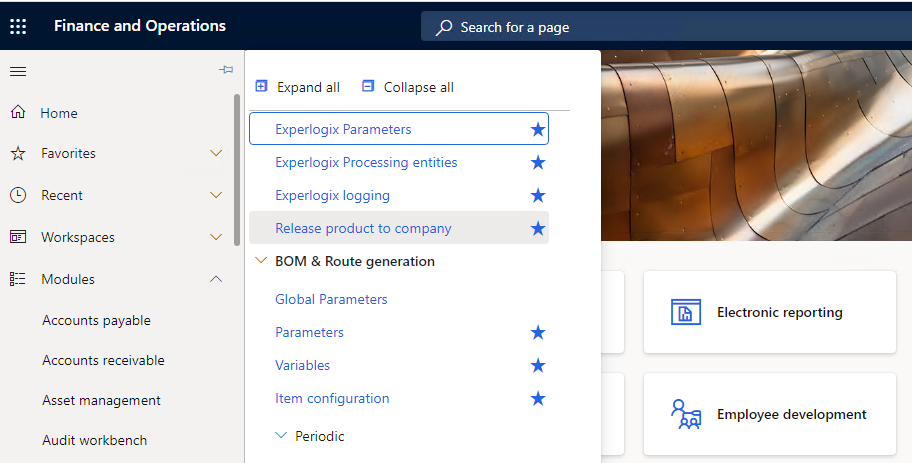The image size is (912, 463).
Task: Click the Finance and Operations title
Action: click(x=140, y=26)
